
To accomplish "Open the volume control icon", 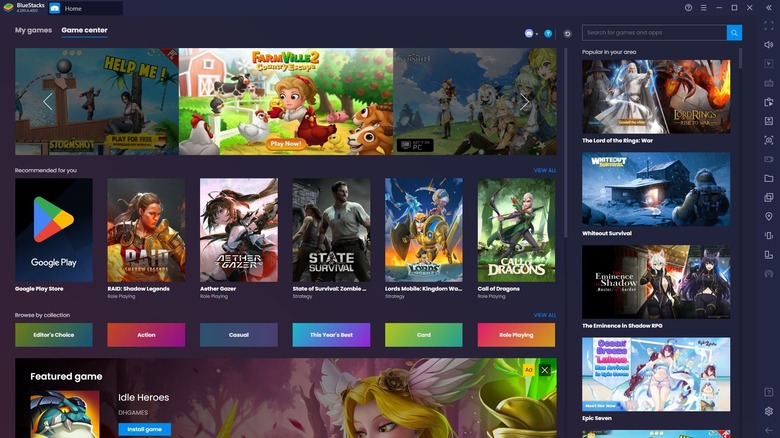I will pyautogui.click(x=769, y=45).
